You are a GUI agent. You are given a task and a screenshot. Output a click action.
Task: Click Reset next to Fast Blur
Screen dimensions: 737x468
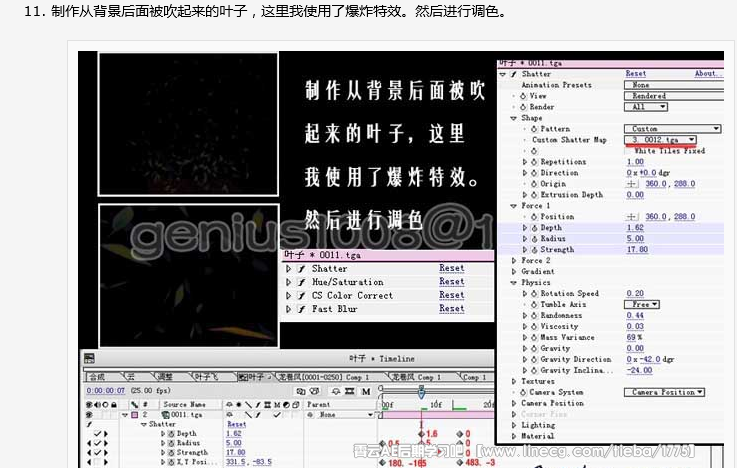[452, 308]
